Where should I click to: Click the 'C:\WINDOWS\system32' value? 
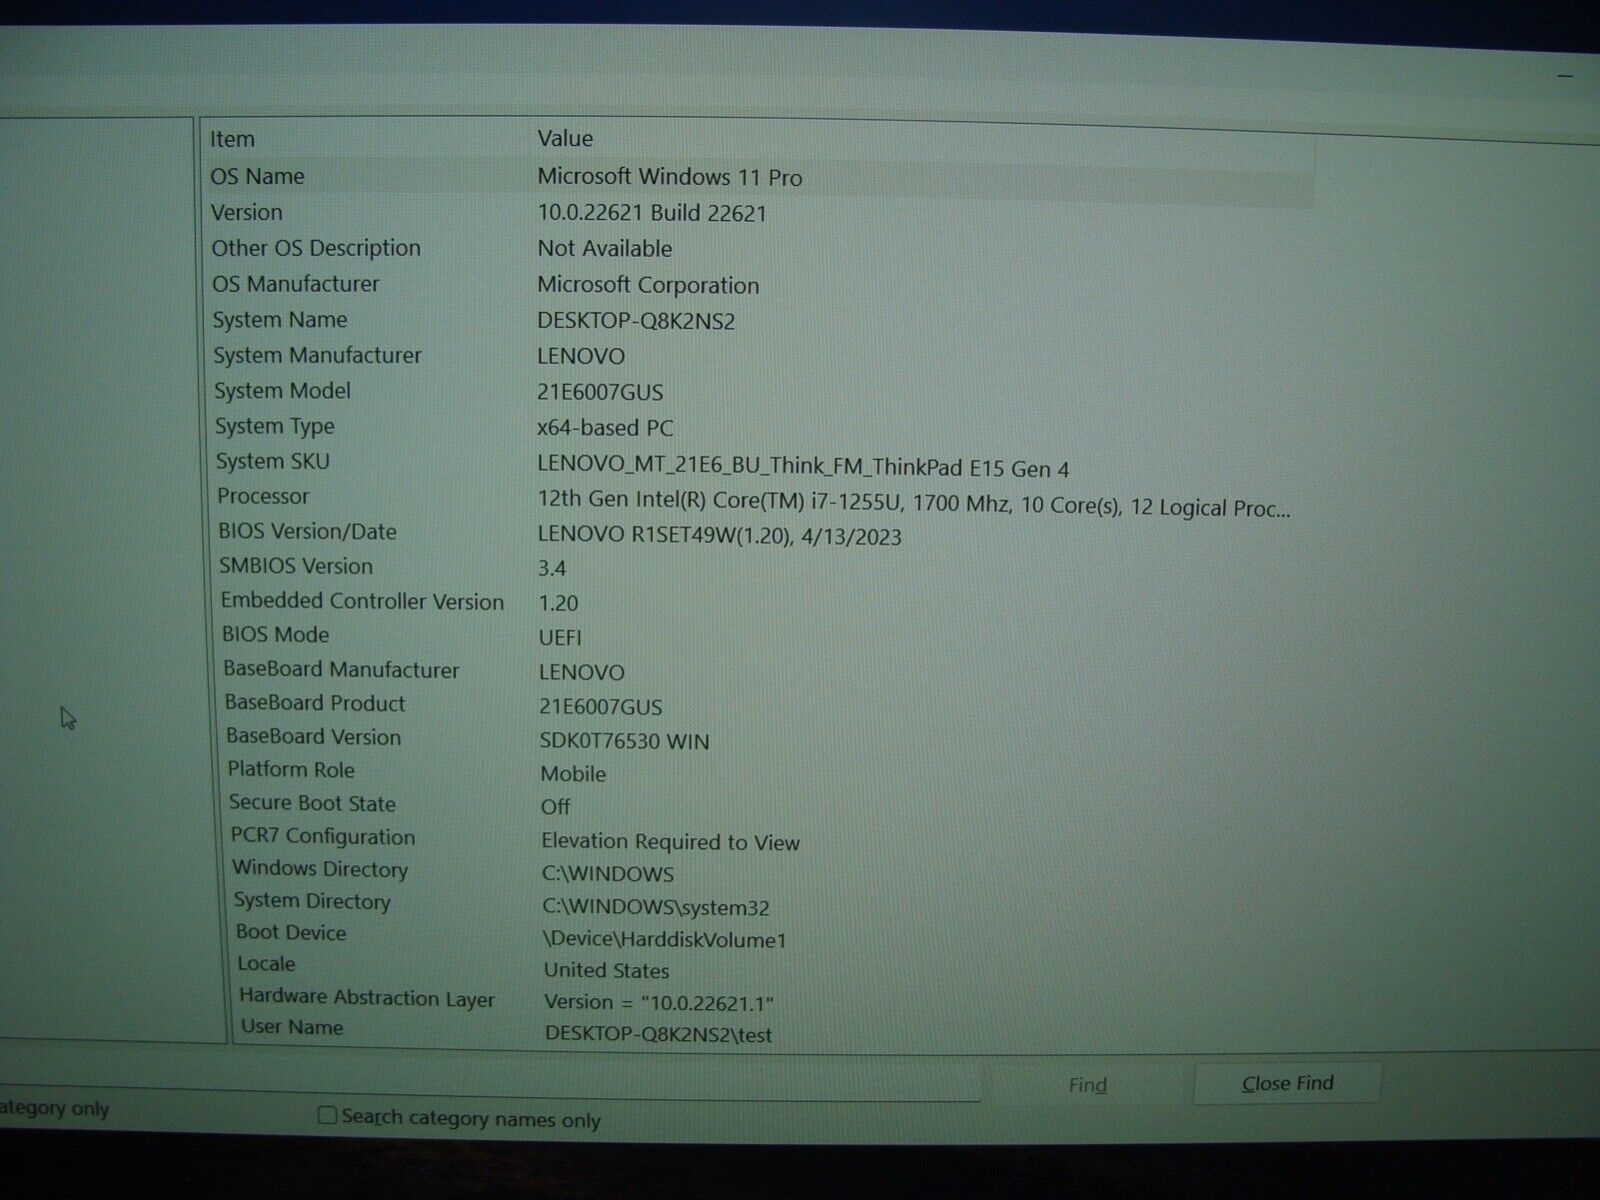click(x=656, y=908)
